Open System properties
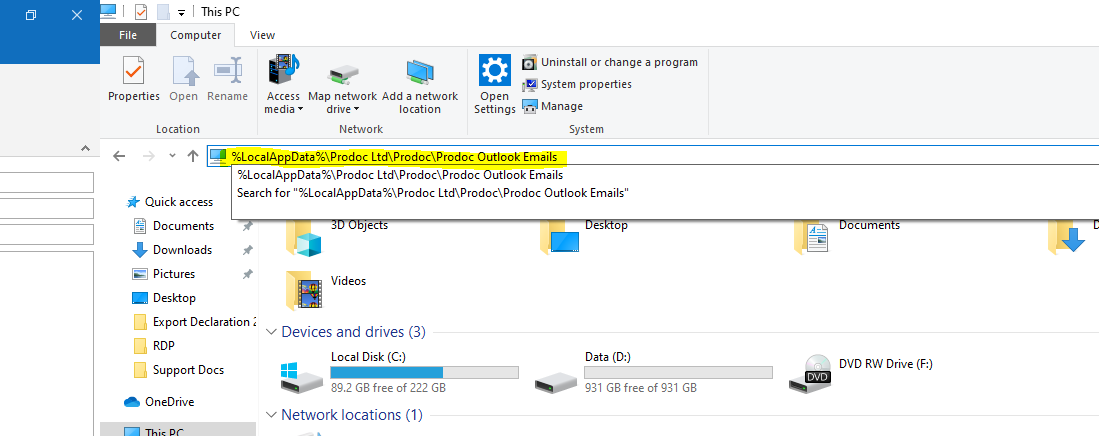This screenshot has height=436, width=1099. point(577,84)
